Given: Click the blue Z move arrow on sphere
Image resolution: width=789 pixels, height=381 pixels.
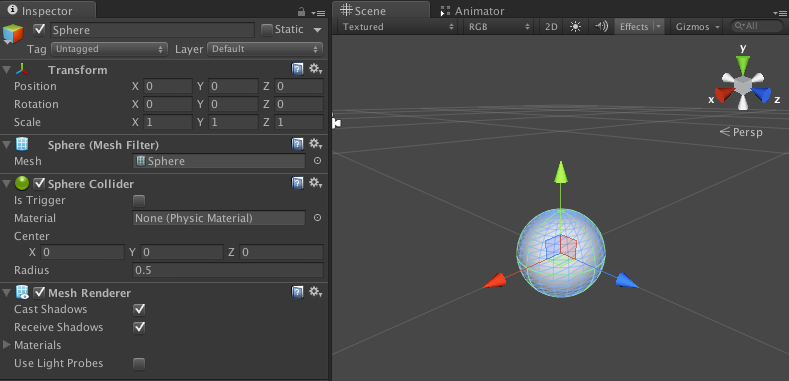Looking at the screenshot, I should click(x=627, y=280).
